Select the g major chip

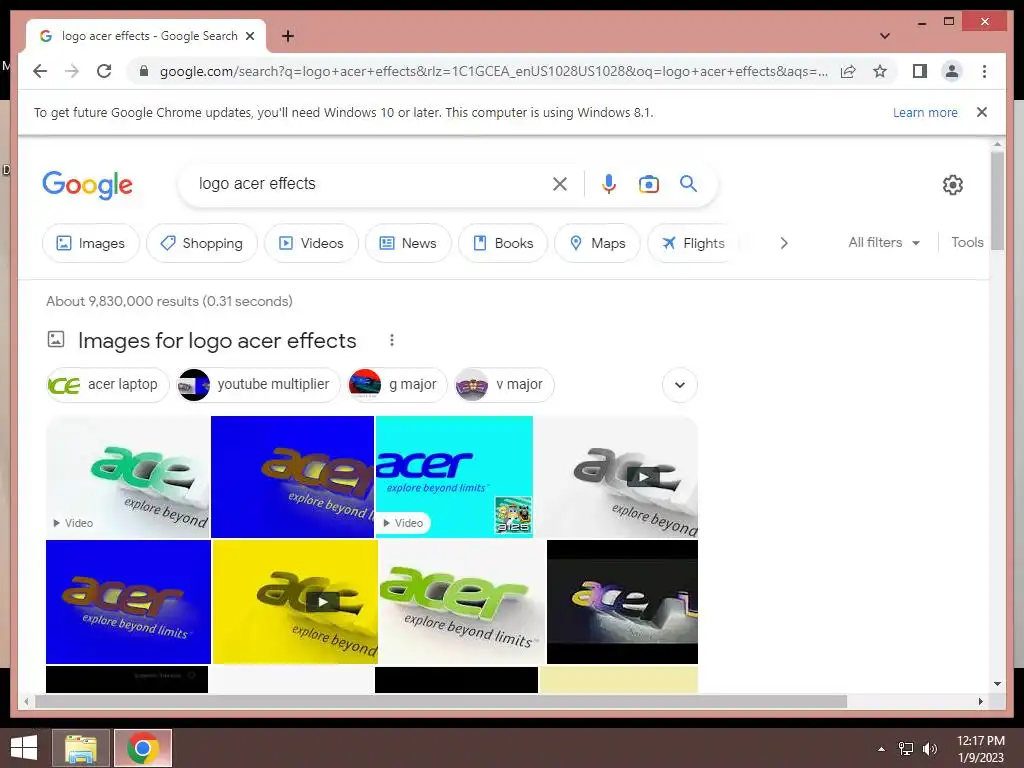point(398,385)
